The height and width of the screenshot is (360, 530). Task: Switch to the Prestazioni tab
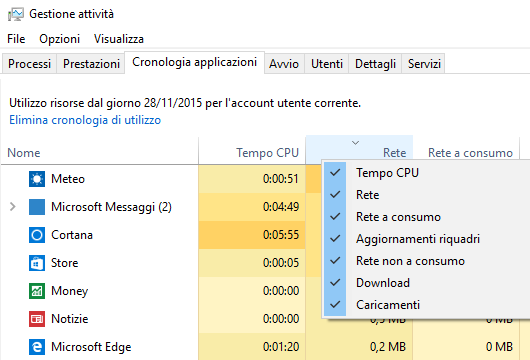pyautogui.click(x=91, y=64)
